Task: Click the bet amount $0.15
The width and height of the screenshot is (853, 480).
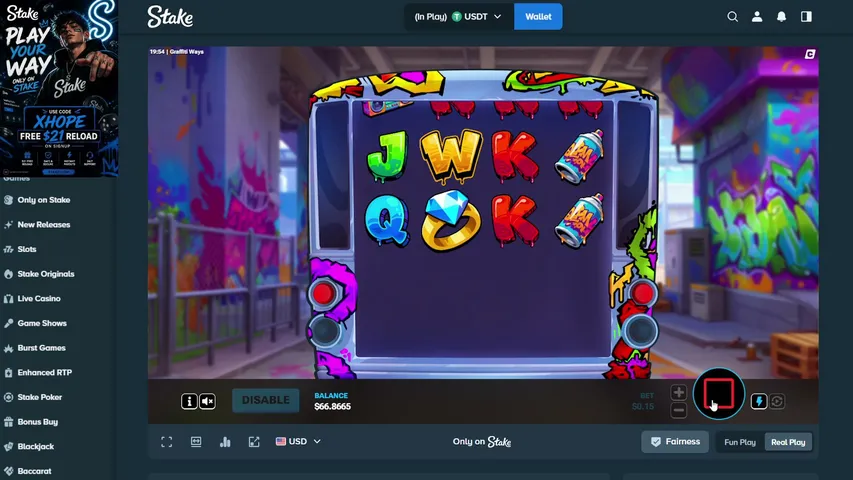Action: pyautogui.click(x=643, y=407)
